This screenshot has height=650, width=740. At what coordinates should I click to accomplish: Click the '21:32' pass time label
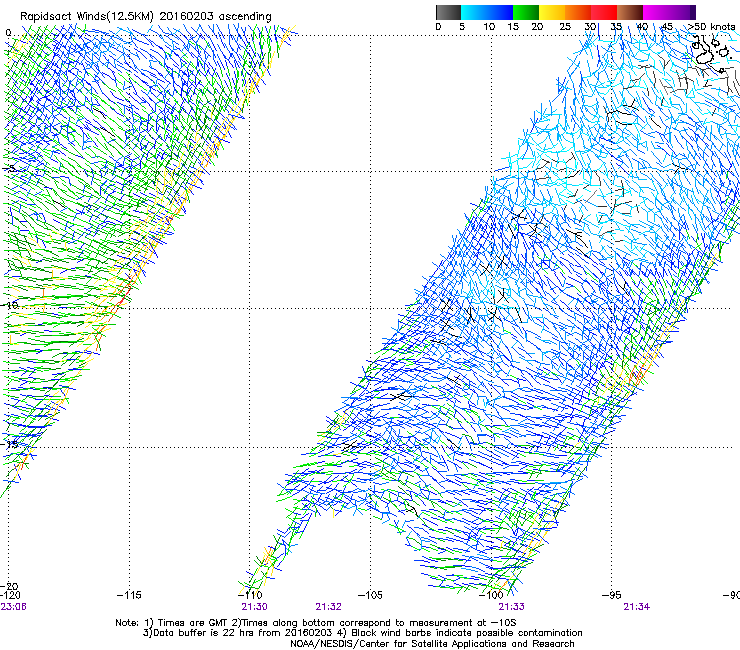tap(328, 607)
